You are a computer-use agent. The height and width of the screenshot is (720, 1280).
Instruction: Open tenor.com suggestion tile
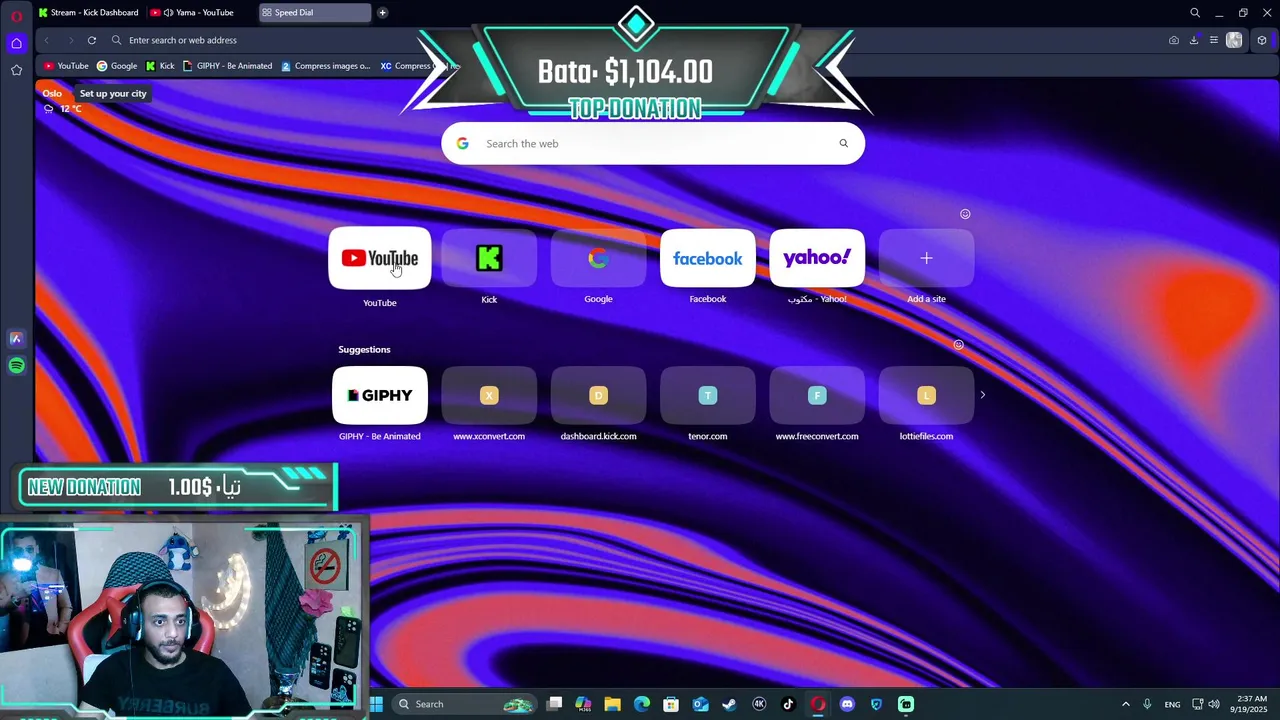708,395
